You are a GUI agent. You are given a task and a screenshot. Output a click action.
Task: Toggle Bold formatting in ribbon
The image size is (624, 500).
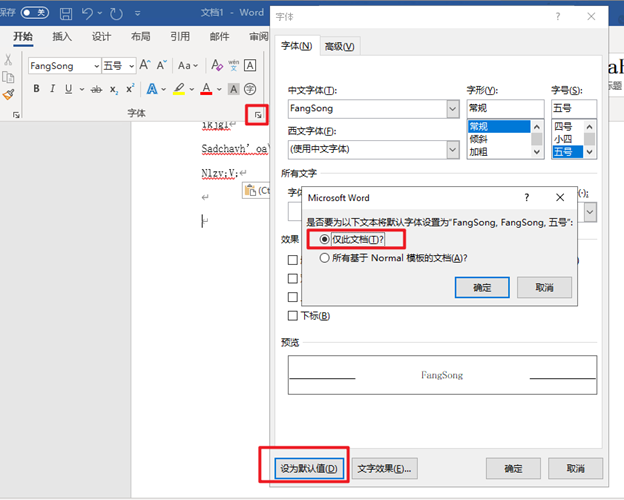click(x=36, y=89)
